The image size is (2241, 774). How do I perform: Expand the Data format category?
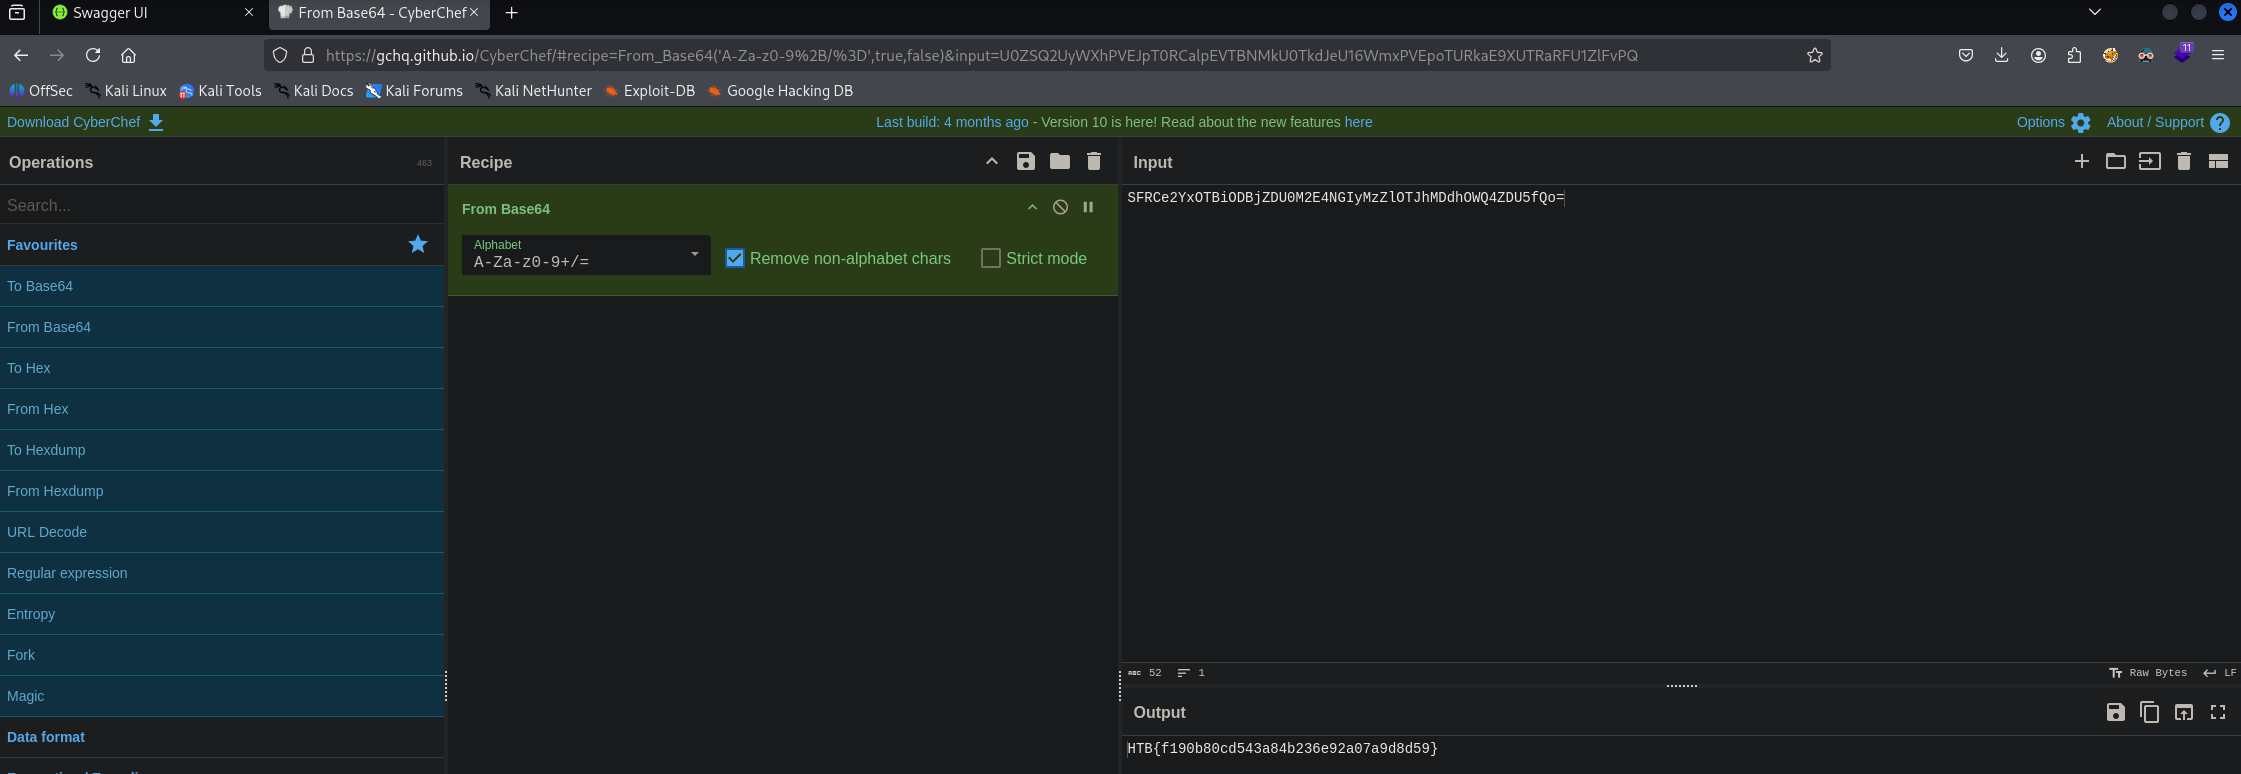click(46, 737)
